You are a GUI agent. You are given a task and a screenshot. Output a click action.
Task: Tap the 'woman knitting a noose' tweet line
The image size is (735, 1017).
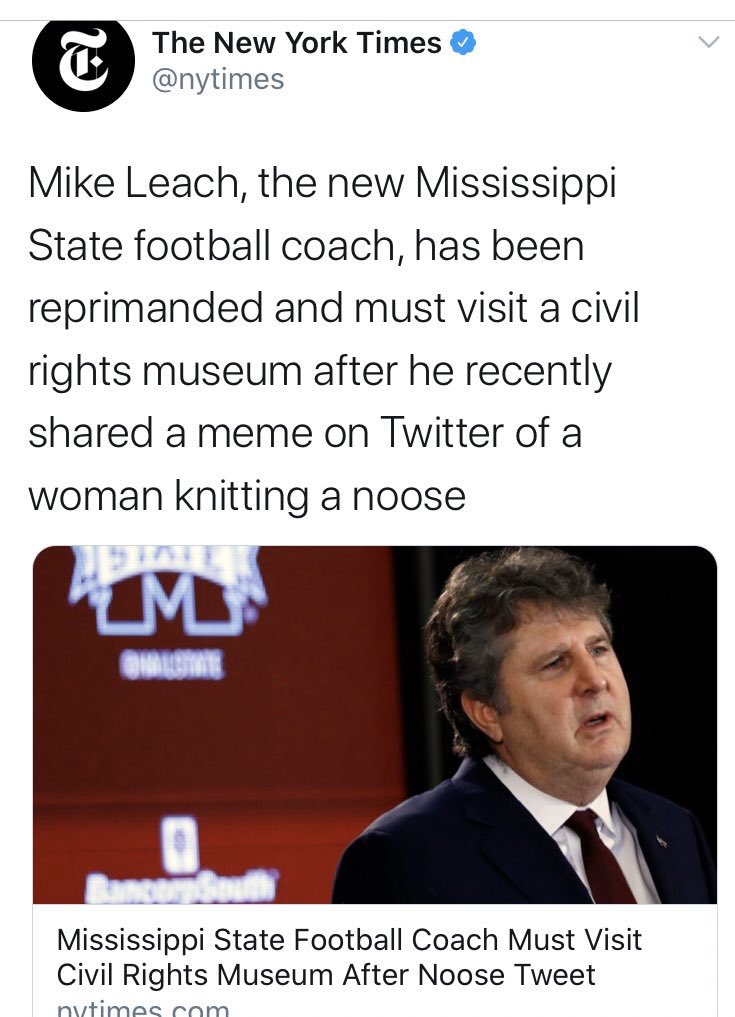point(247,496)
